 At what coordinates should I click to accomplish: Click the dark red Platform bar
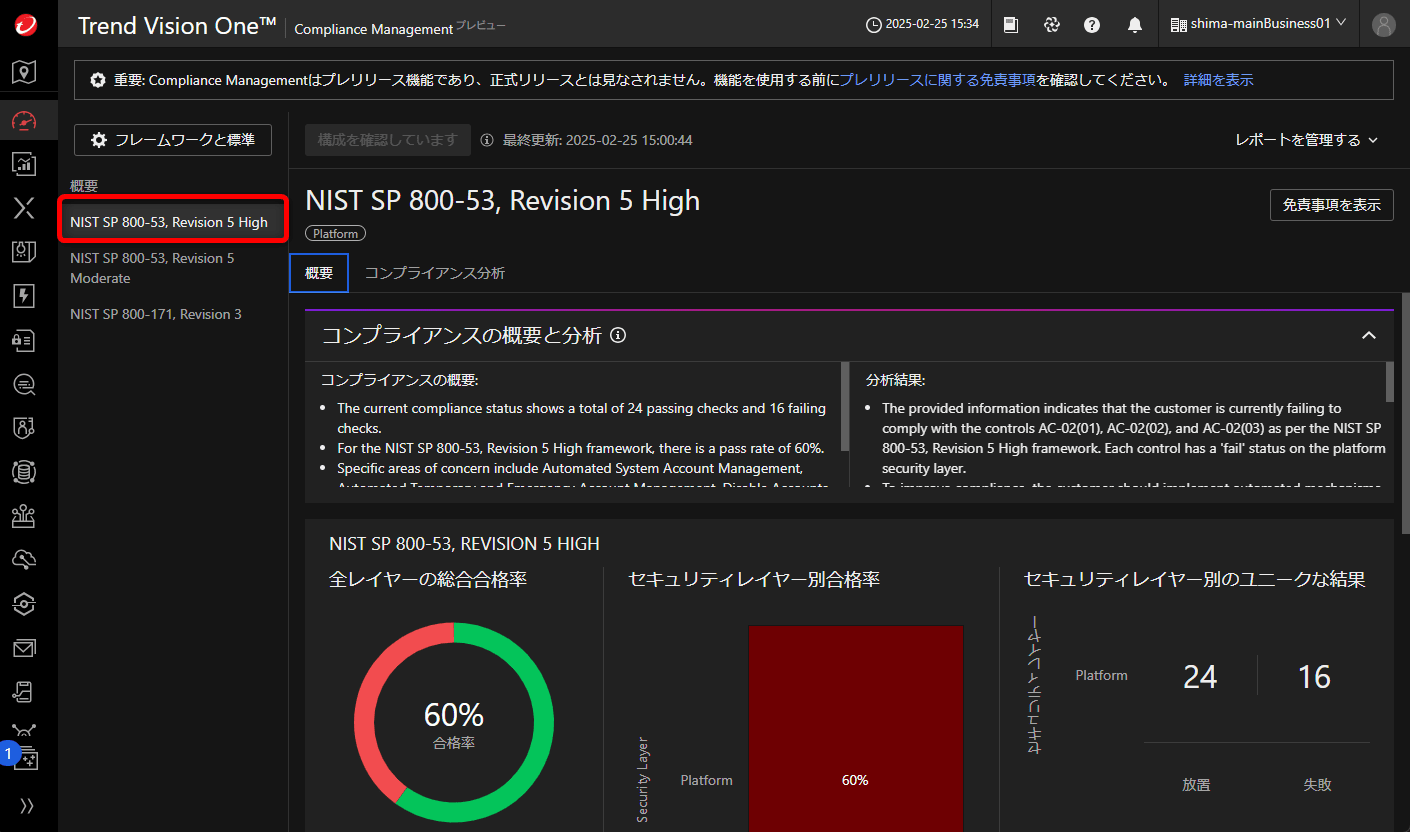click(x=856, y=729)
